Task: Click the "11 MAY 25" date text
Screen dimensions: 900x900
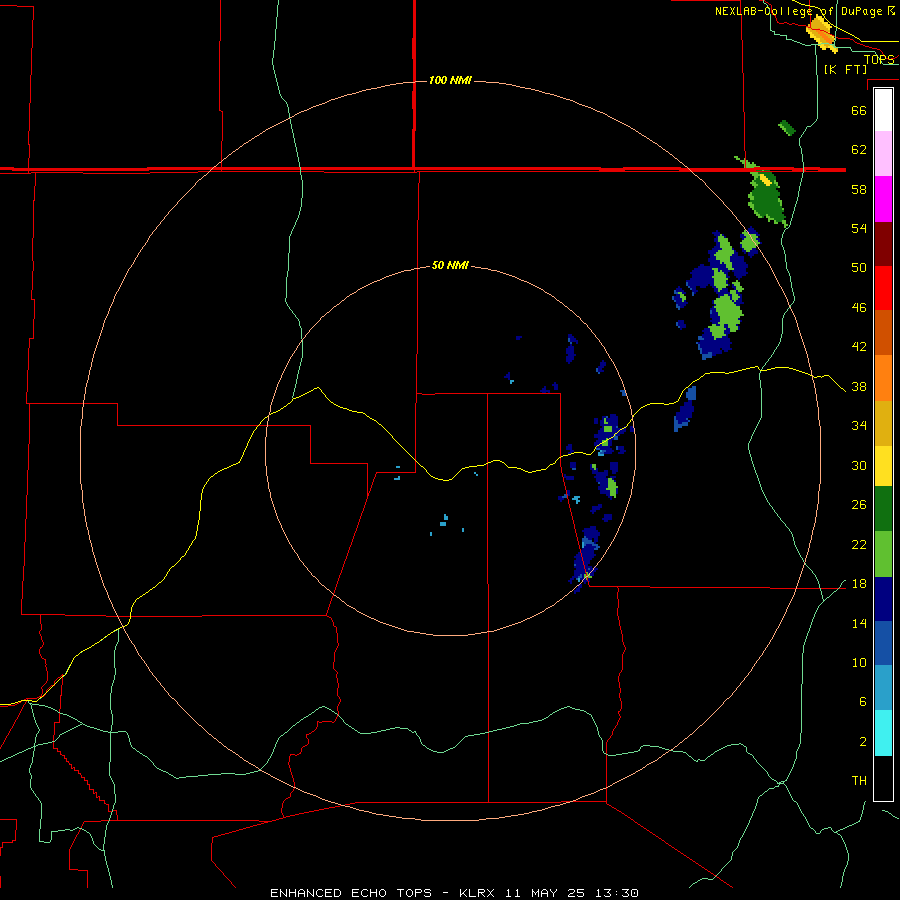Action: (x=545, y=893)
